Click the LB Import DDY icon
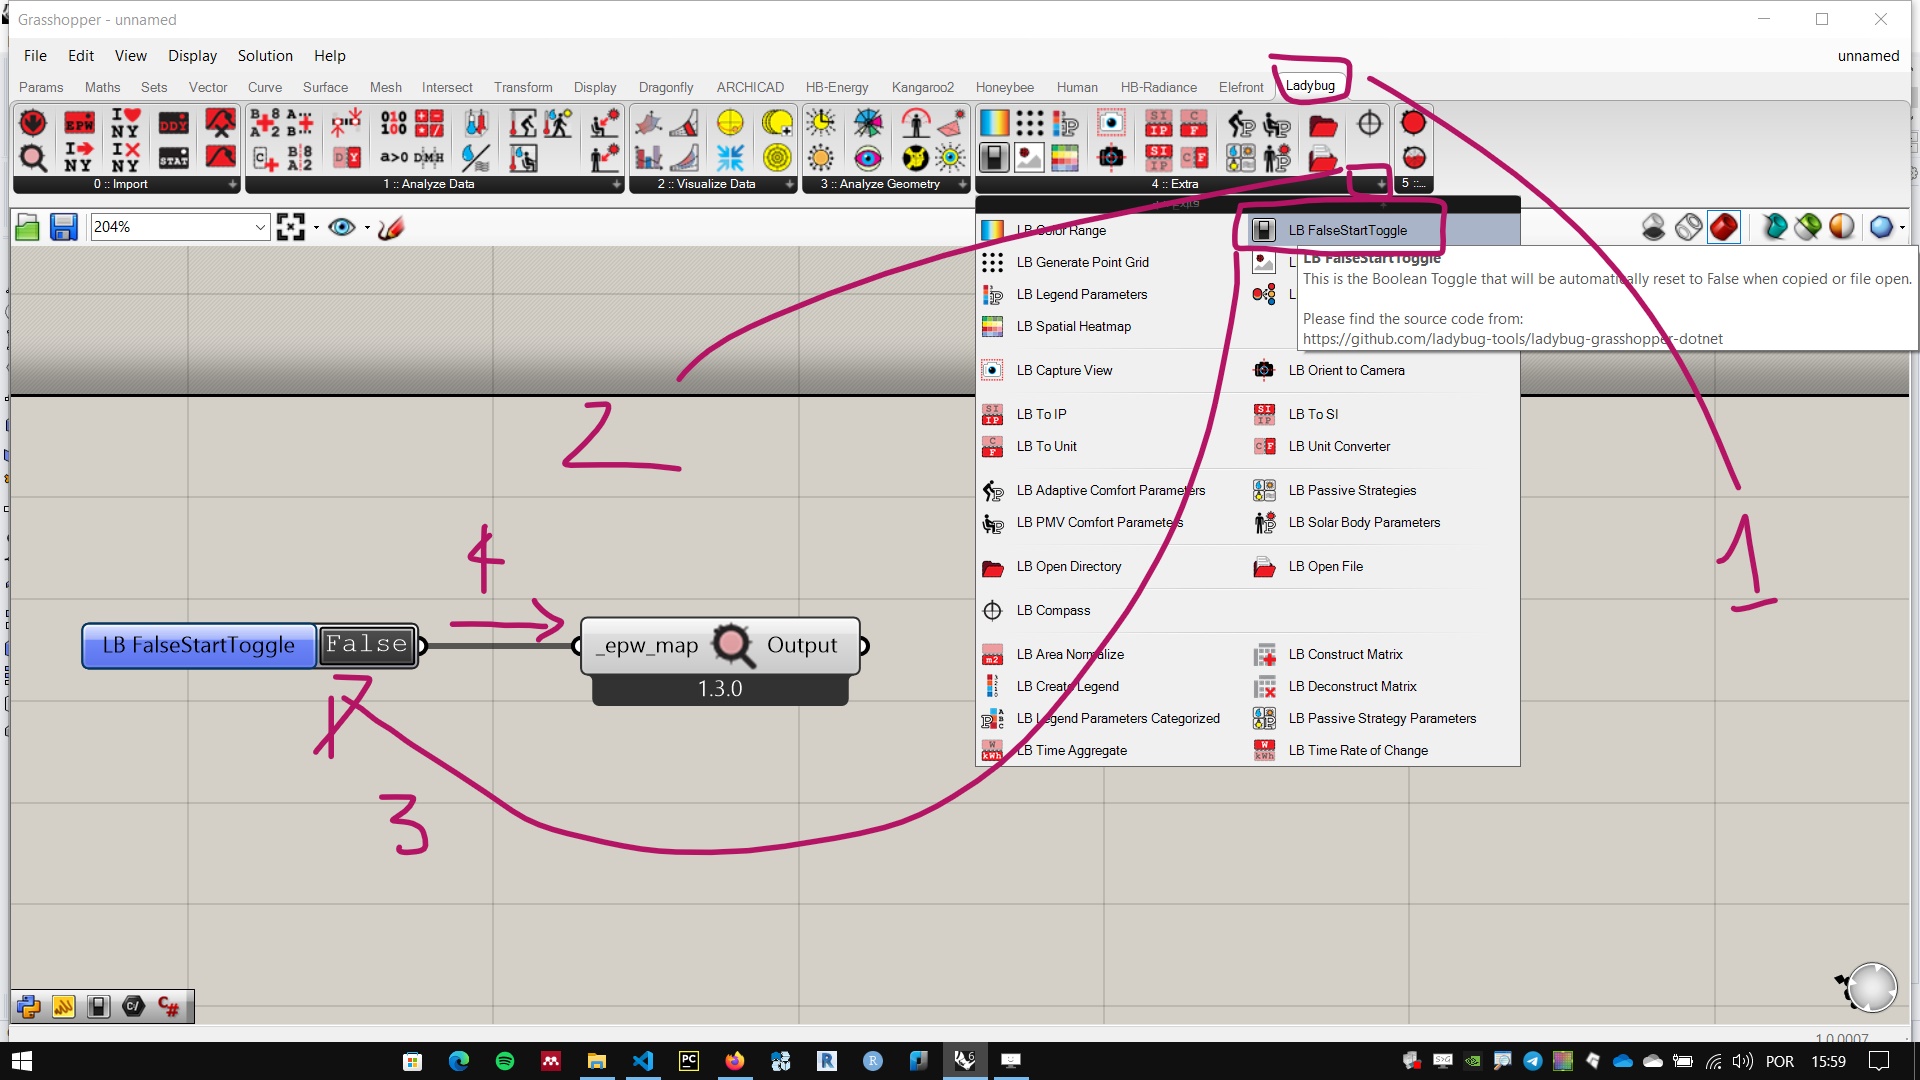This screenshot has height=1080, width=1920. tap(173, 123)
